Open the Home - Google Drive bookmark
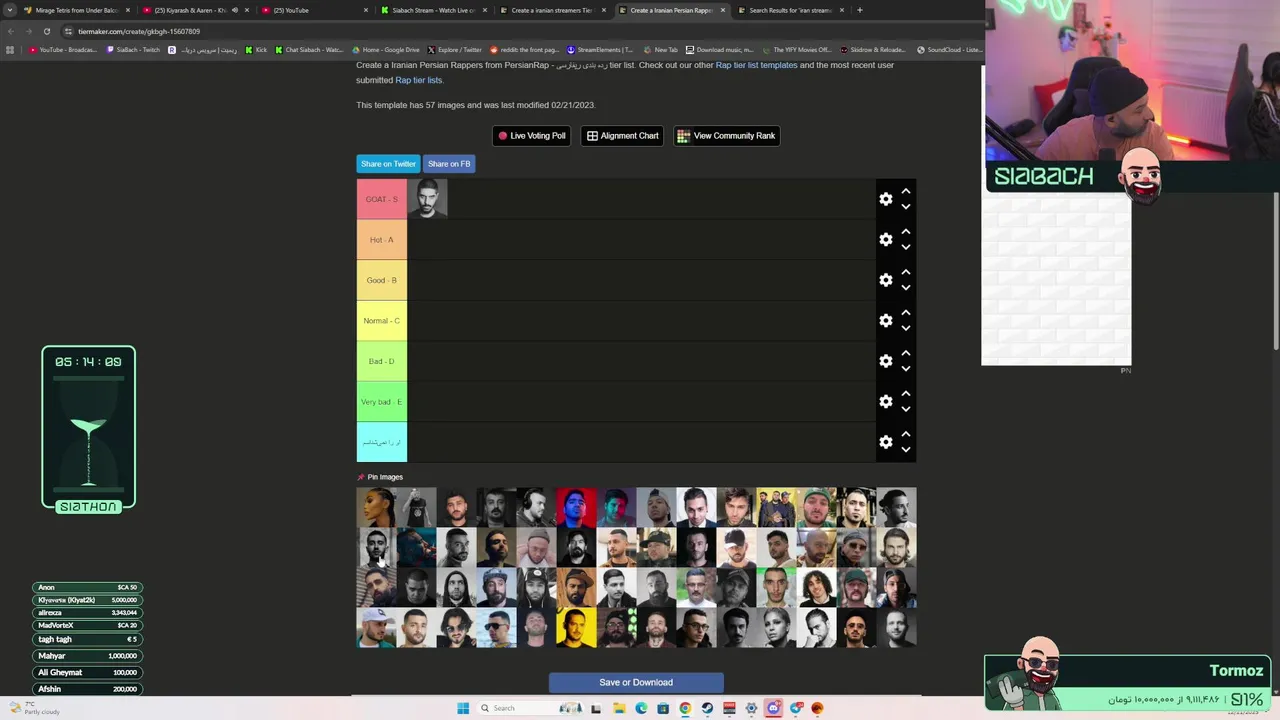Viewport: 1280px width, 720px height. [x=386, y=50]
